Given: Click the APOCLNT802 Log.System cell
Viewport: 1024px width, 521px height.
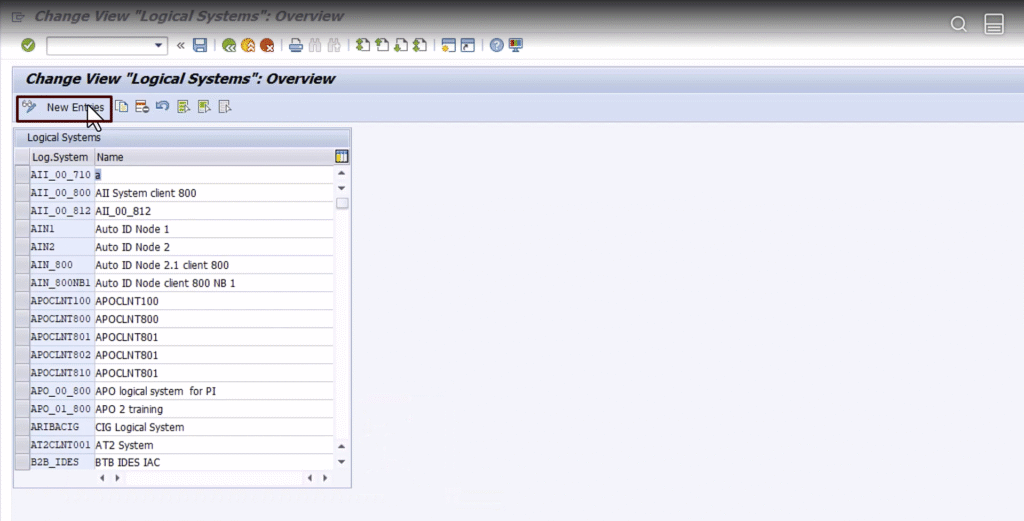Looking at the screenshot, I should click(62, 355).
